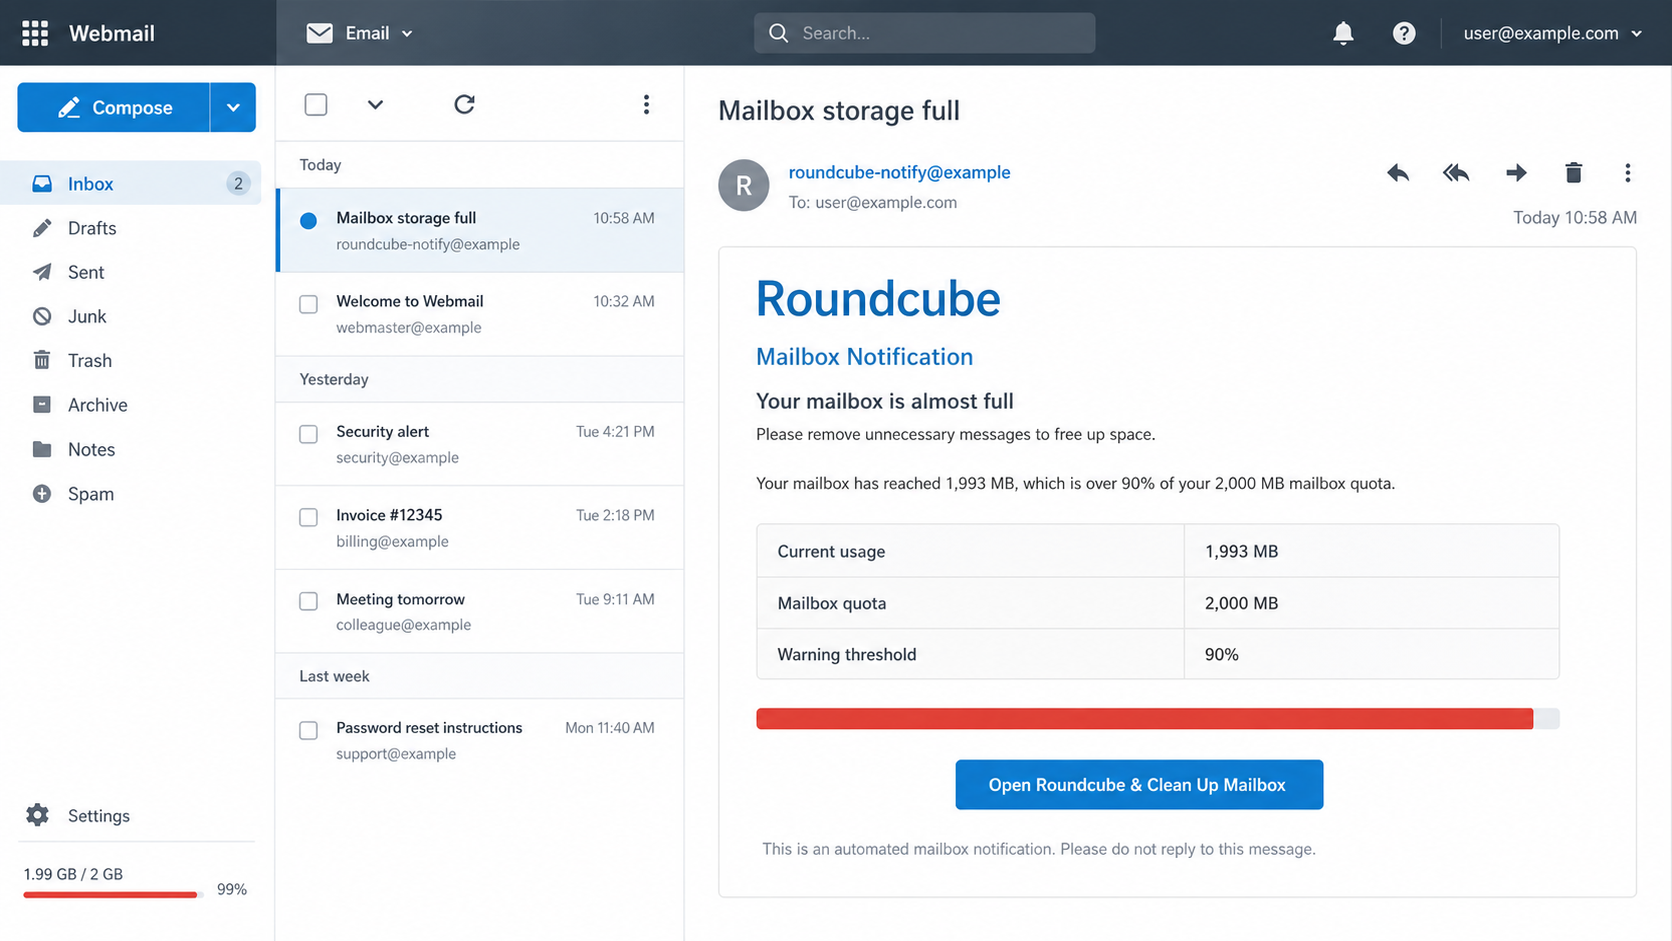This screenshot has height=941, width=1672.
Task: Open the help question mark icon
Action: pyautogui.click(x=1404, y=33)
